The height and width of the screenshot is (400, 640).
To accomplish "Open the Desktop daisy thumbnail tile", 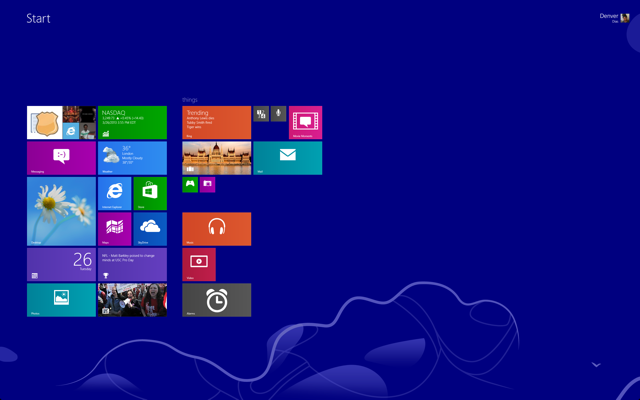I will point(61,211).
